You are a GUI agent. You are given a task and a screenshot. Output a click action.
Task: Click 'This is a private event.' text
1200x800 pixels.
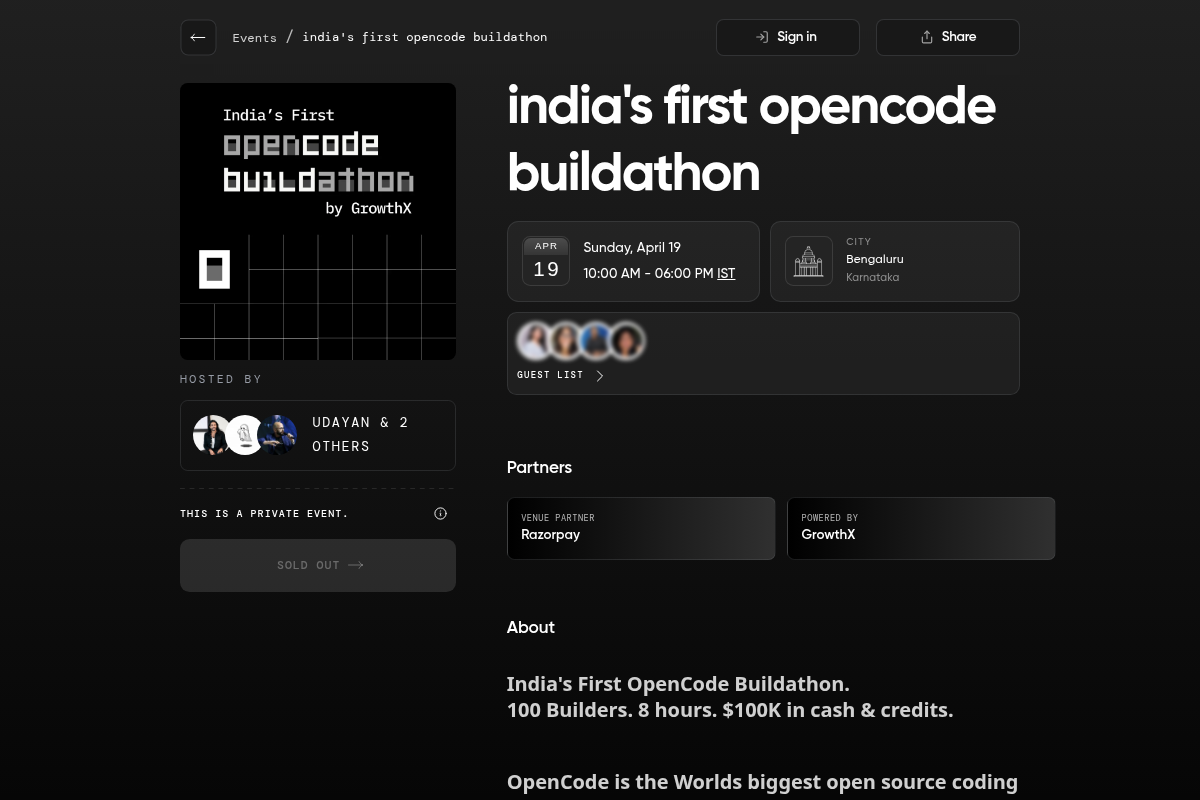264,513
